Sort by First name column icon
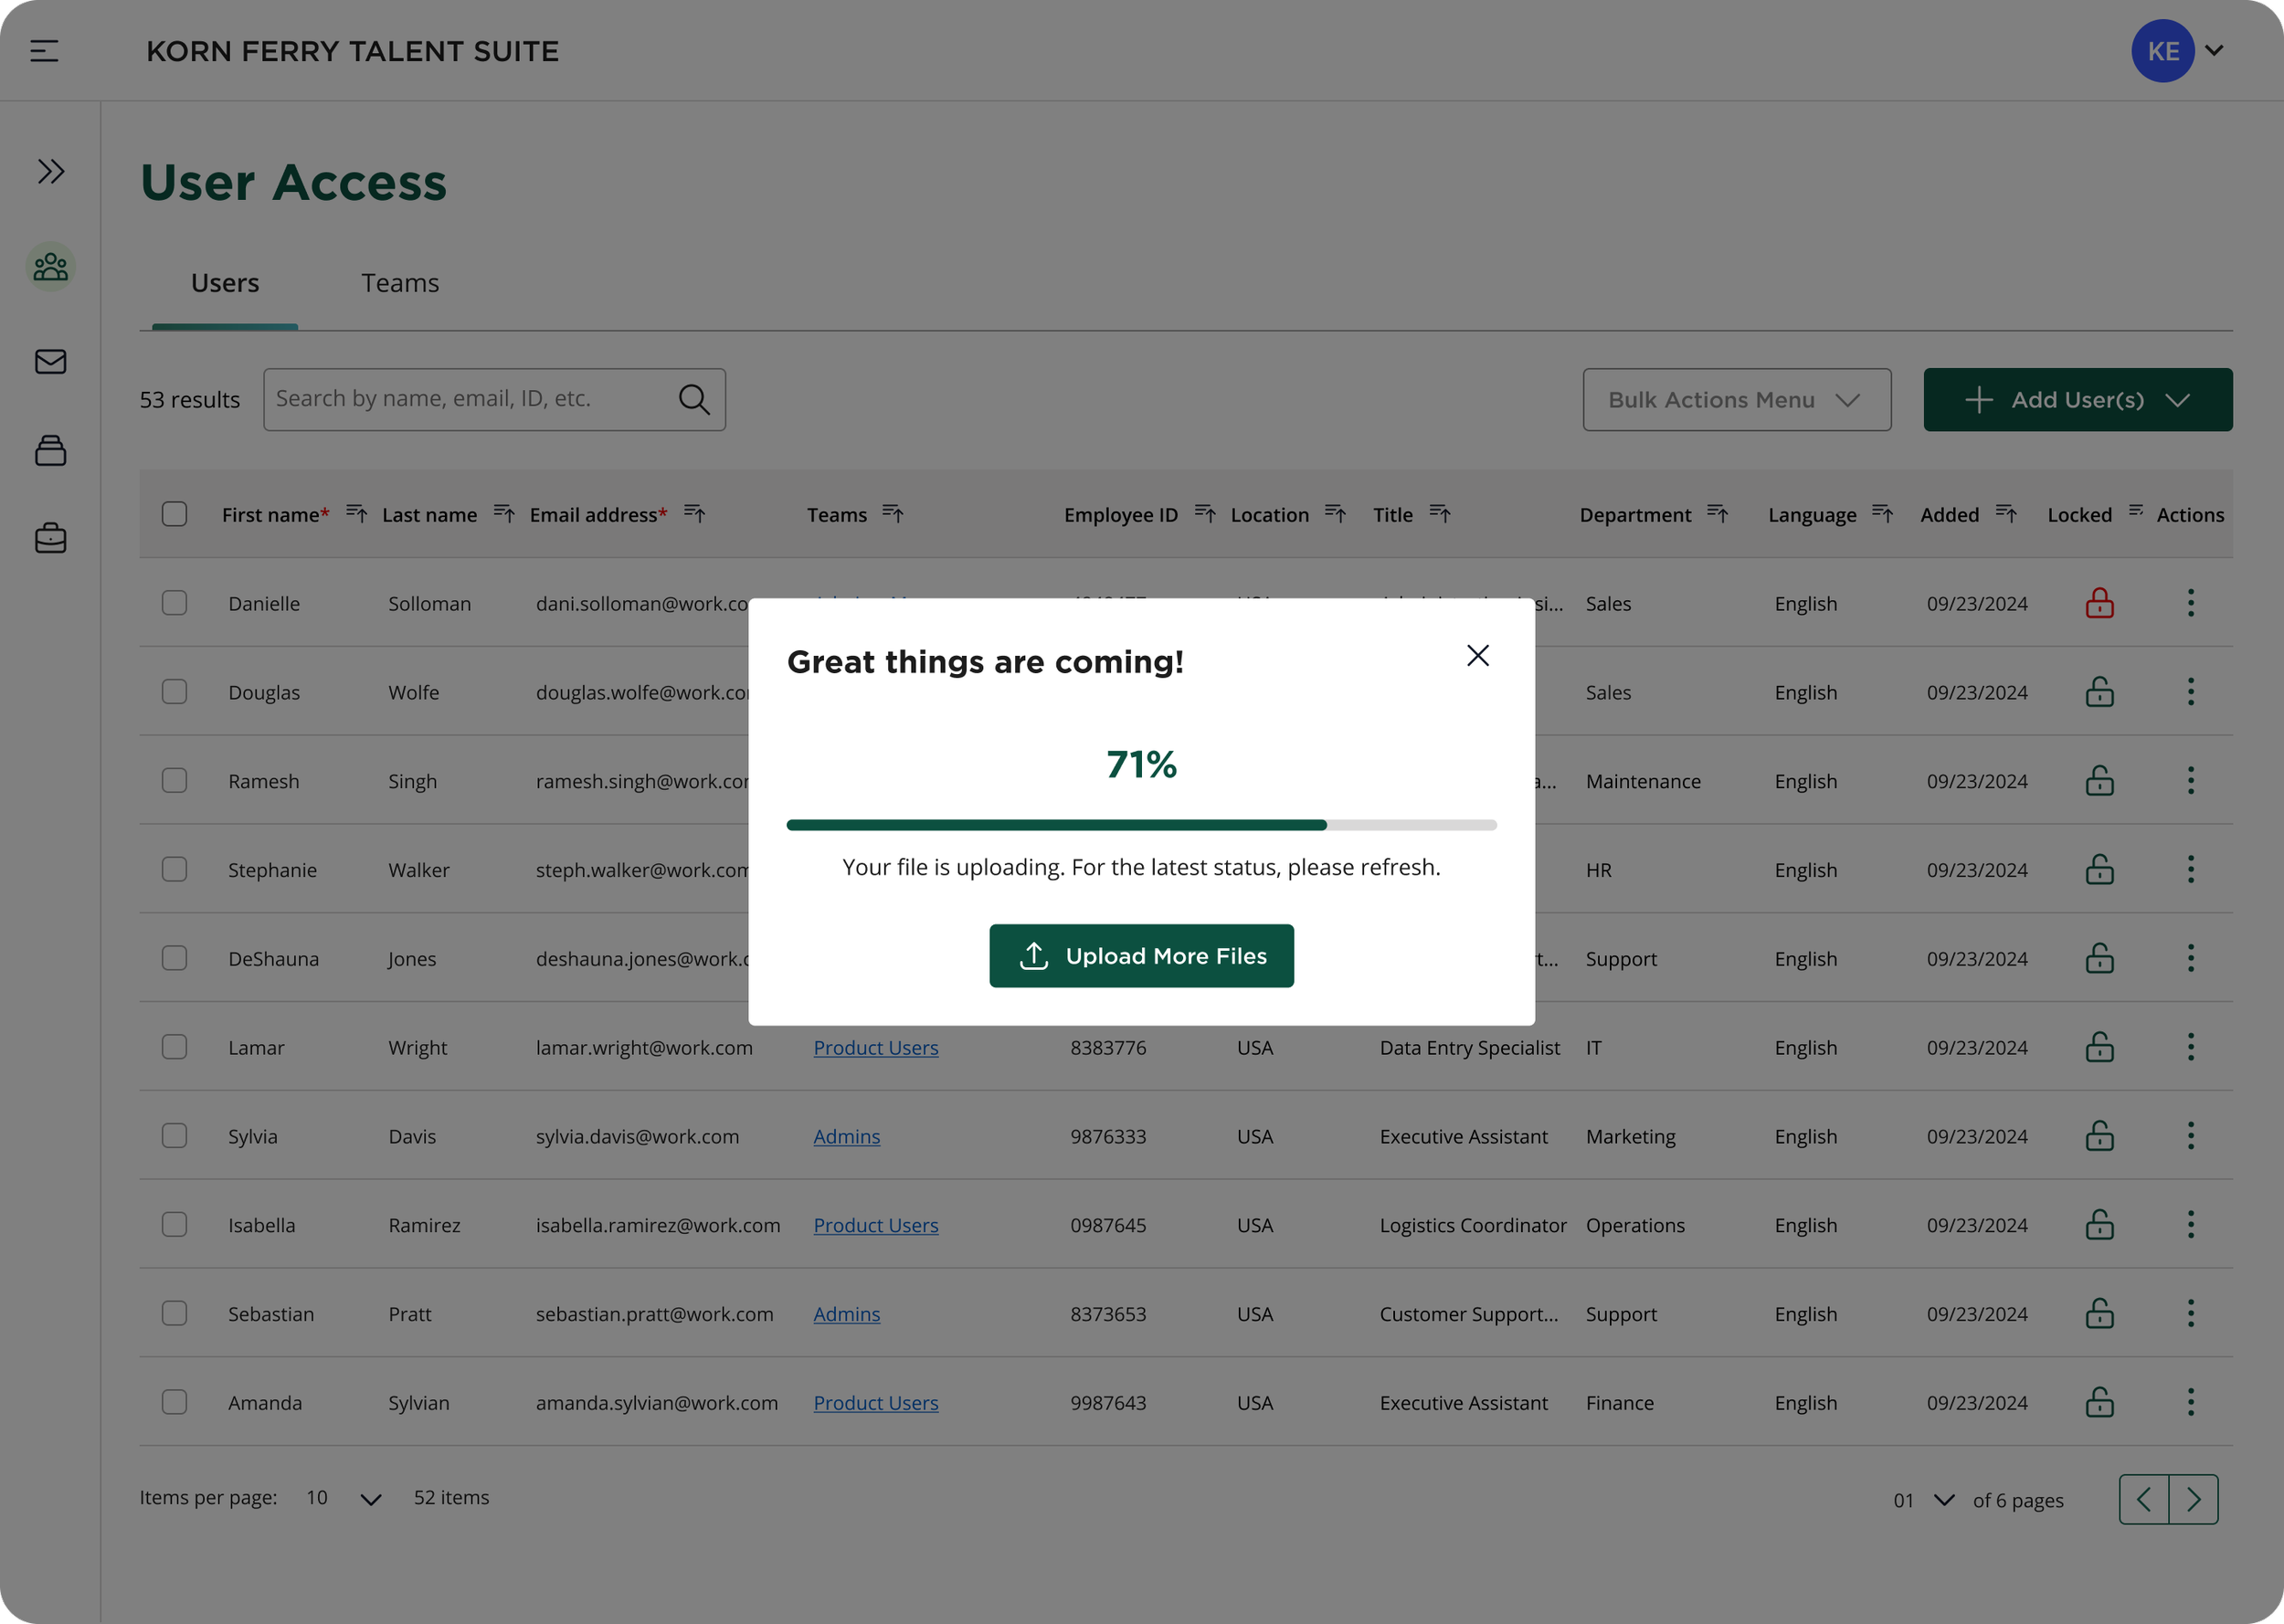 point(356,514)
